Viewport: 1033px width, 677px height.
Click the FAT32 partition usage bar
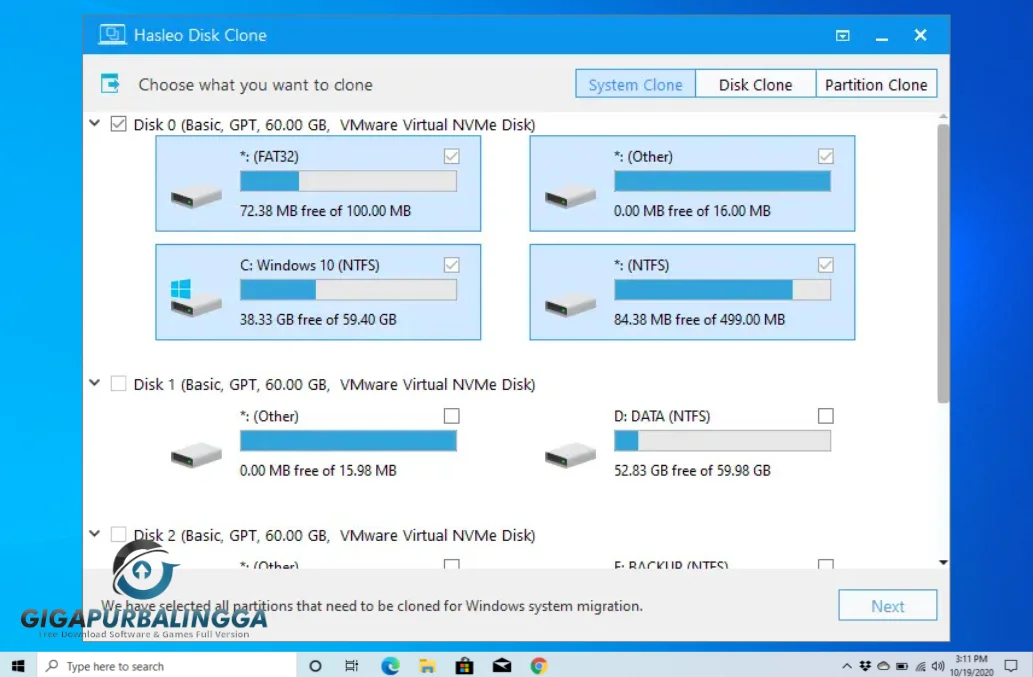348,181
